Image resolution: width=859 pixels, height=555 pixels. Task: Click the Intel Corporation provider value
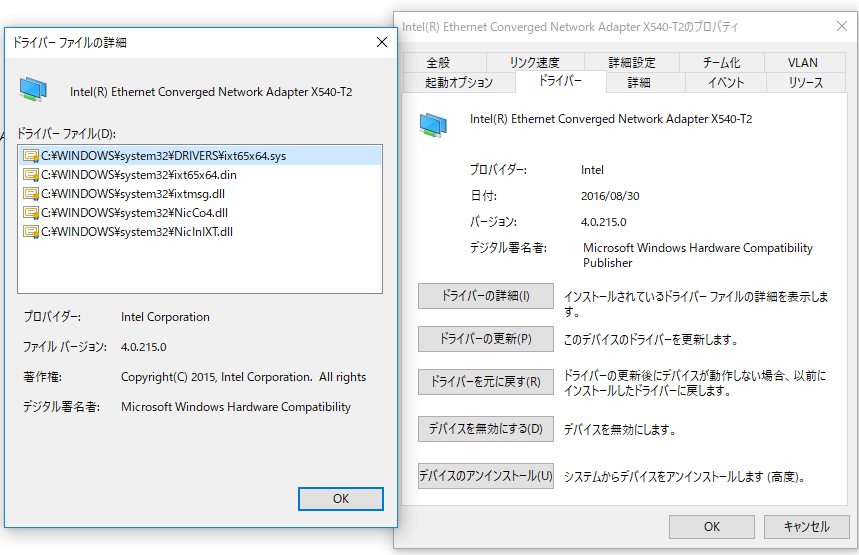165,317
